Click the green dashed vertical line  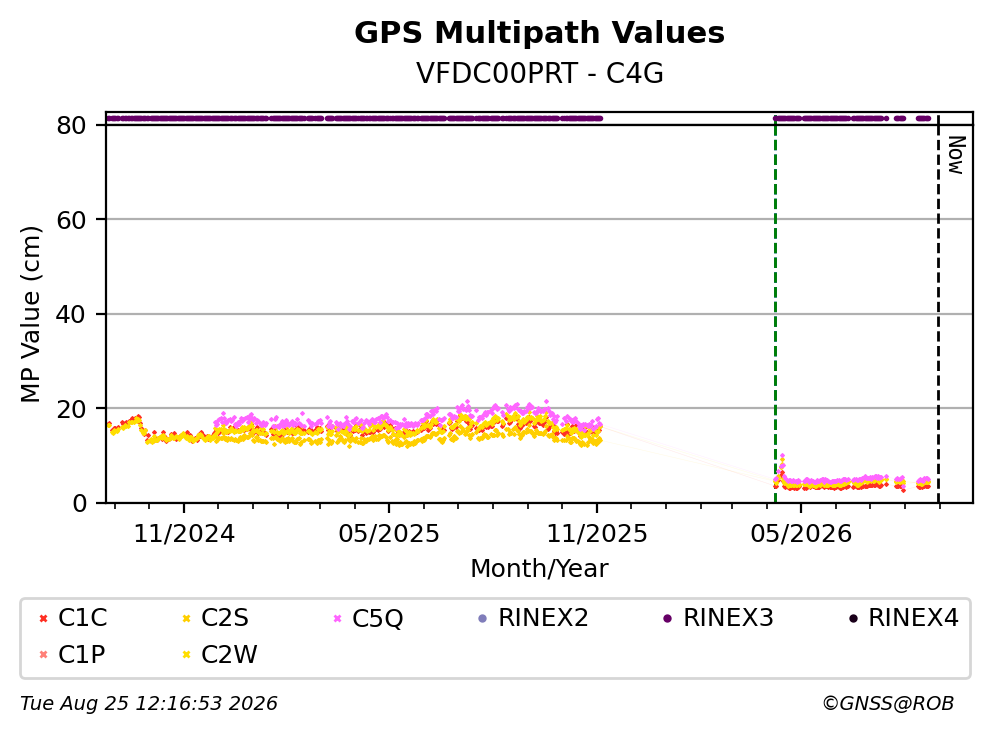coord(775,310)
